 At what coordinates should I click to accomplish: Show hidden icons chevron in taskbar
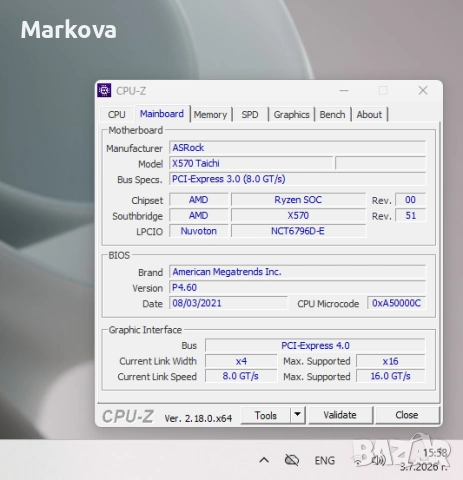pyautogui.click(x=264, y=460)
